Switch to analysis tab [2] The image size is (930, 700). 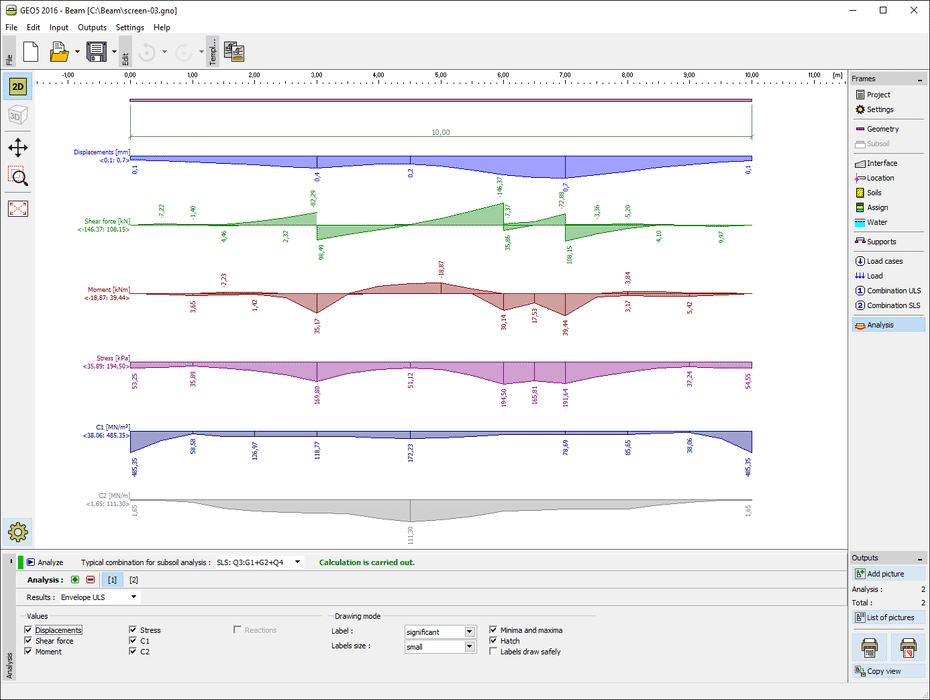[133, 580]
